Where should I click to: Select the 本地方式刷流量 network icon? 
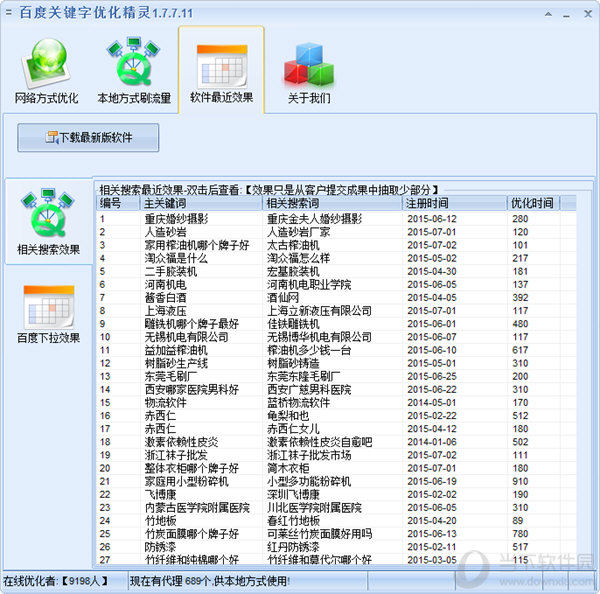133,62
